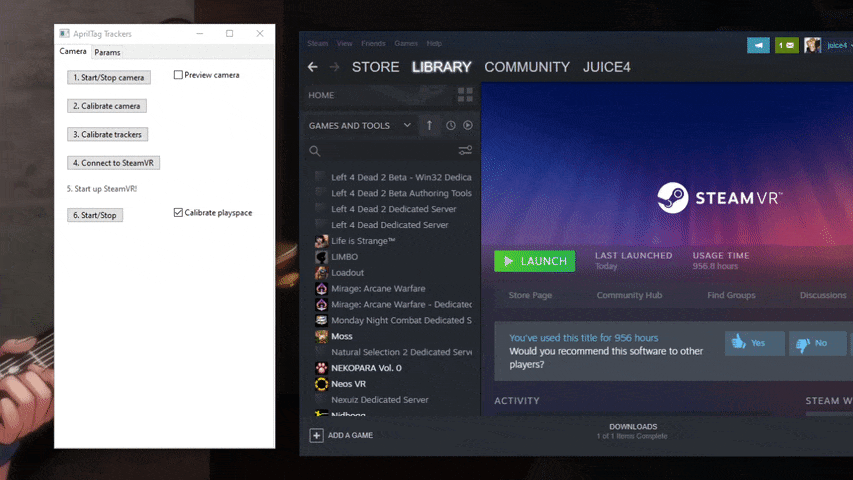Select Mirage: Arcane Warfare - Dedicated entry
The width and height of the screenshot is (853, 480).
(401, 304)
